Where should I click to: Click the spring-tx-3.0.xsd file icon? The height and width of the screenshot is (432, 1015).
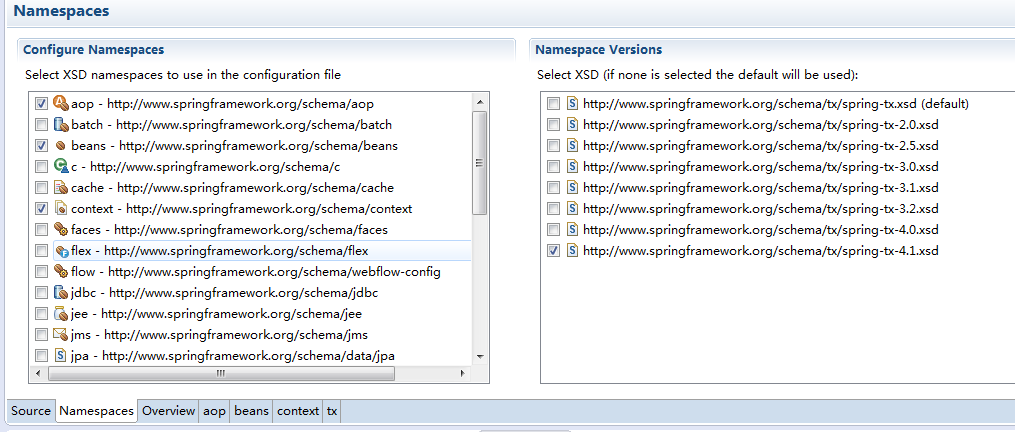572,166
